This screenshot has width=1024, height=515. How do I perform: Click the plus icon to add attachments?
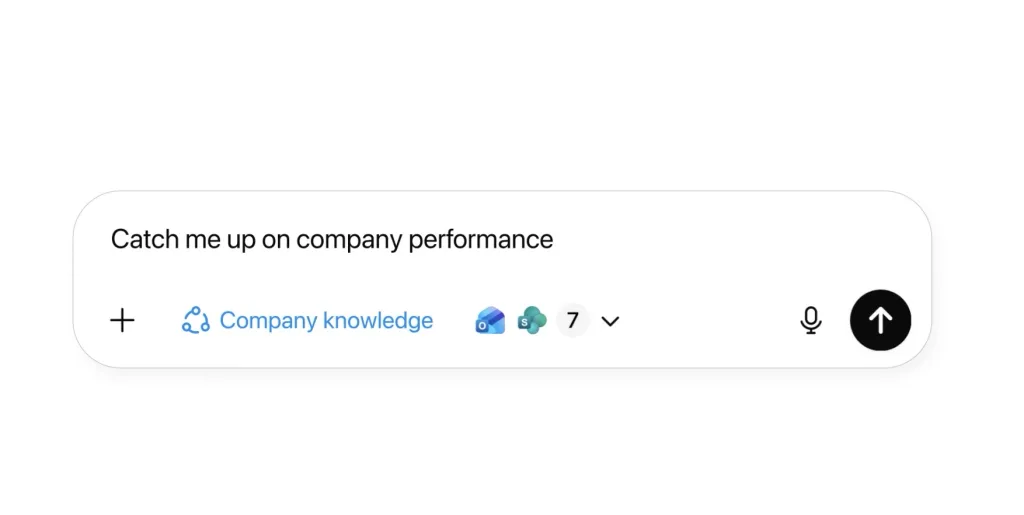(x=122, y=320)
